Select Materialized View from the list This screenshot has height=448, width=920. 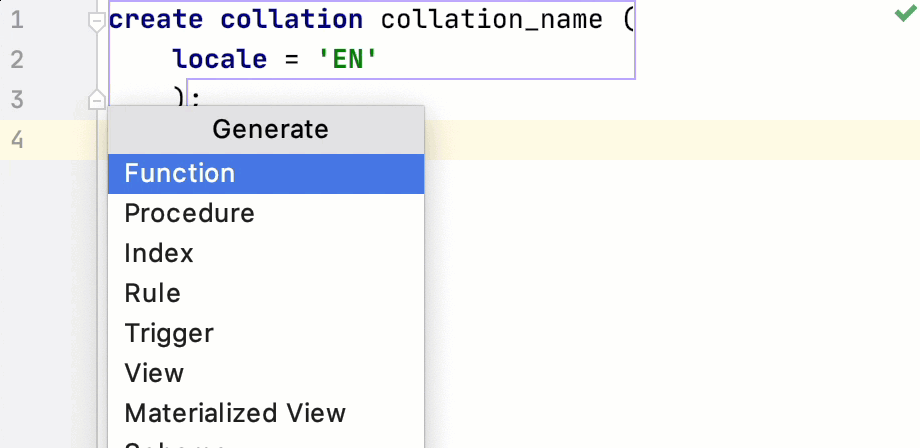pos(235,413)
